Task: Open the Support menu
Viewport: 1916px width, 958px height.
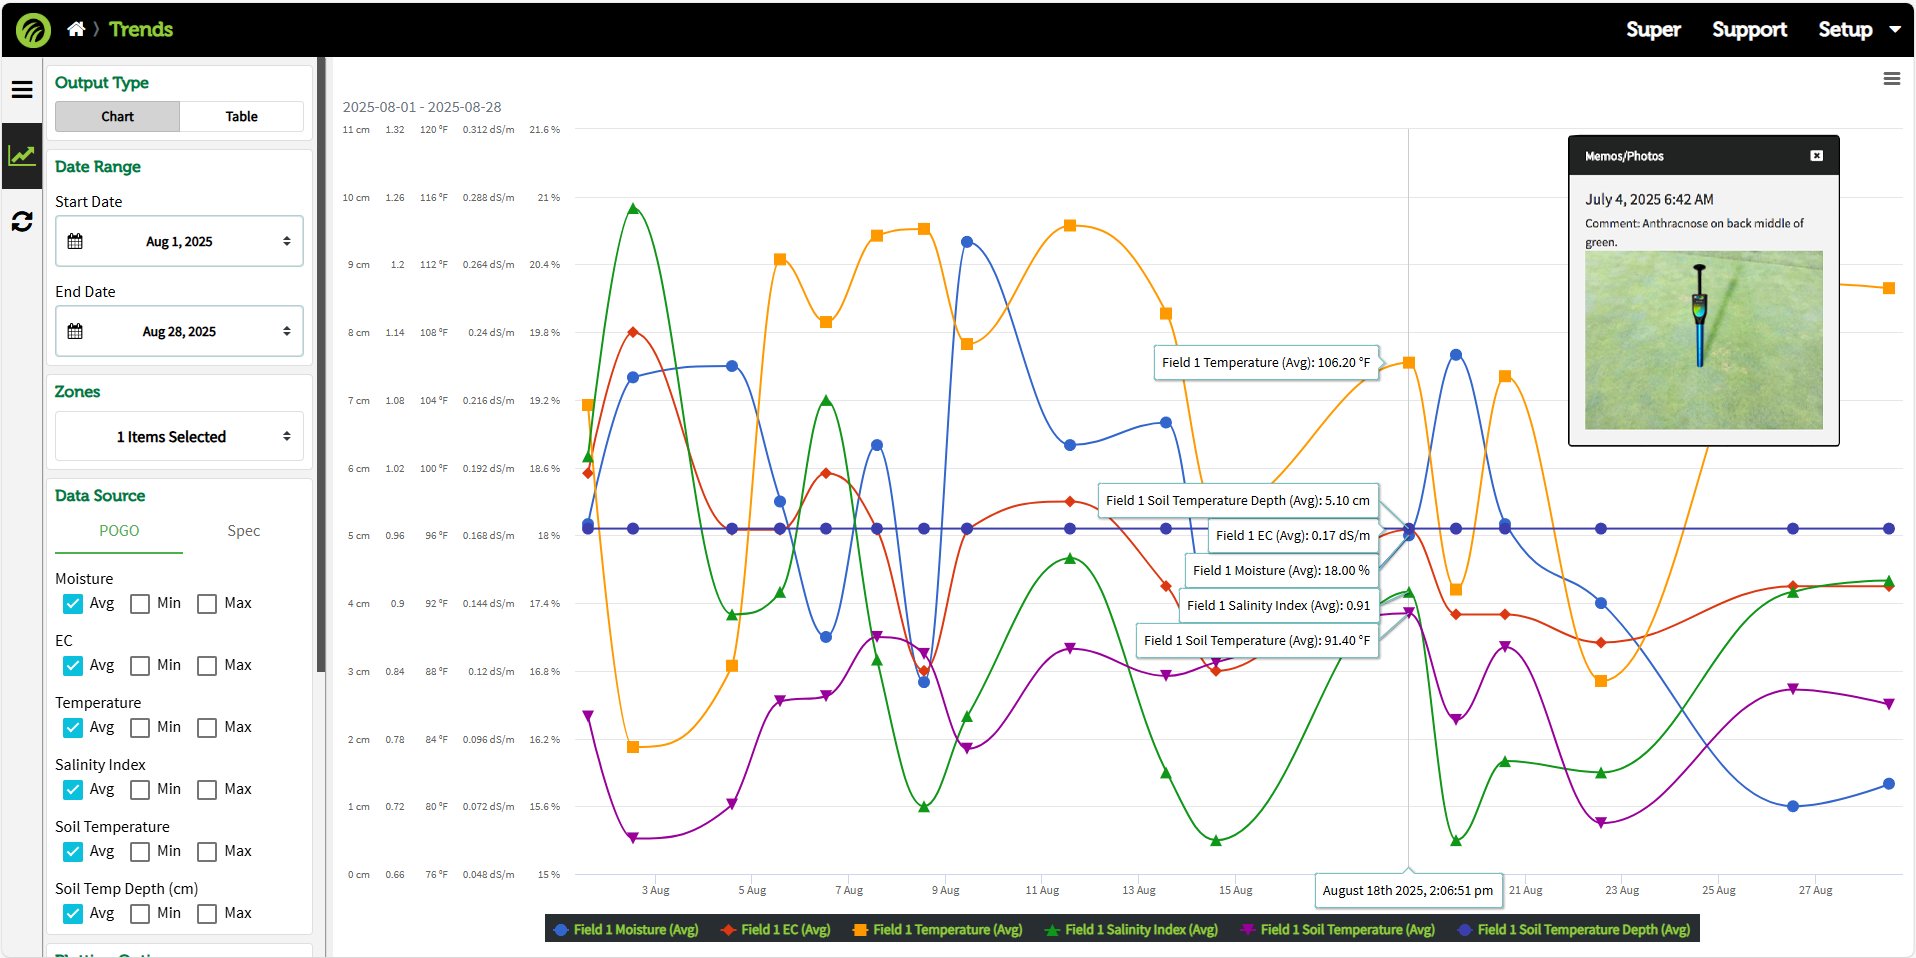Action: [1749, 30]
